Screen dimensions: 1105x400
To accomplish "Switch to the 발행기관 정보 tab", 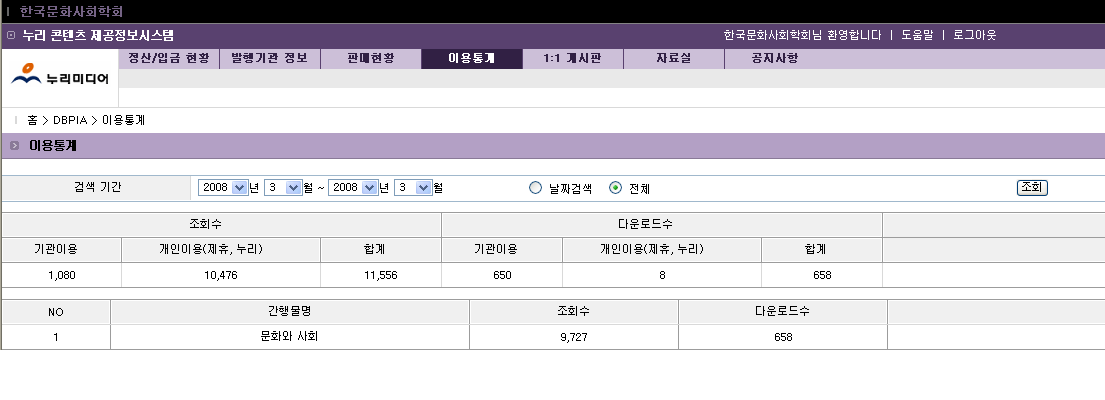I will coord(269,59).
